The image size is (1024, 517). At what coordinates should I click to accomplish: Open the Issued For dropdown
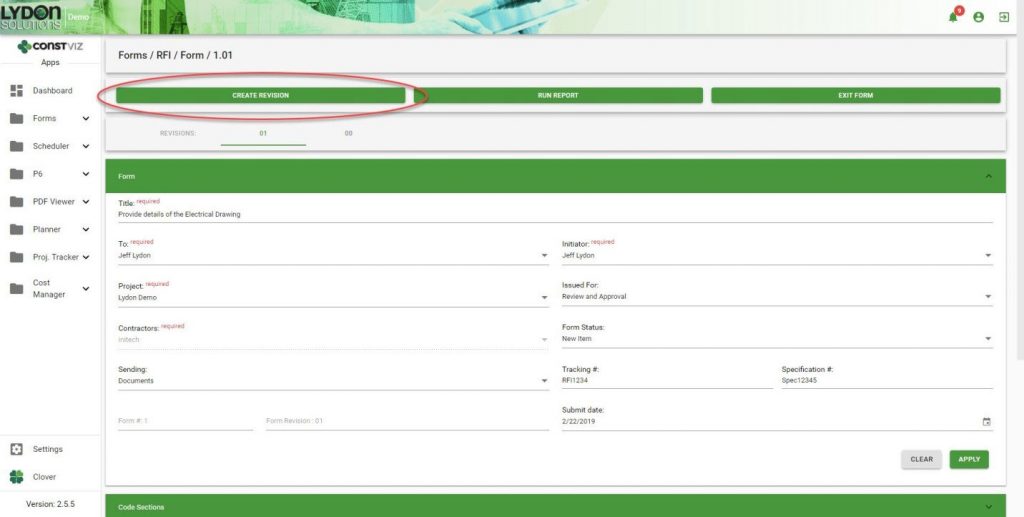point(988,297)
